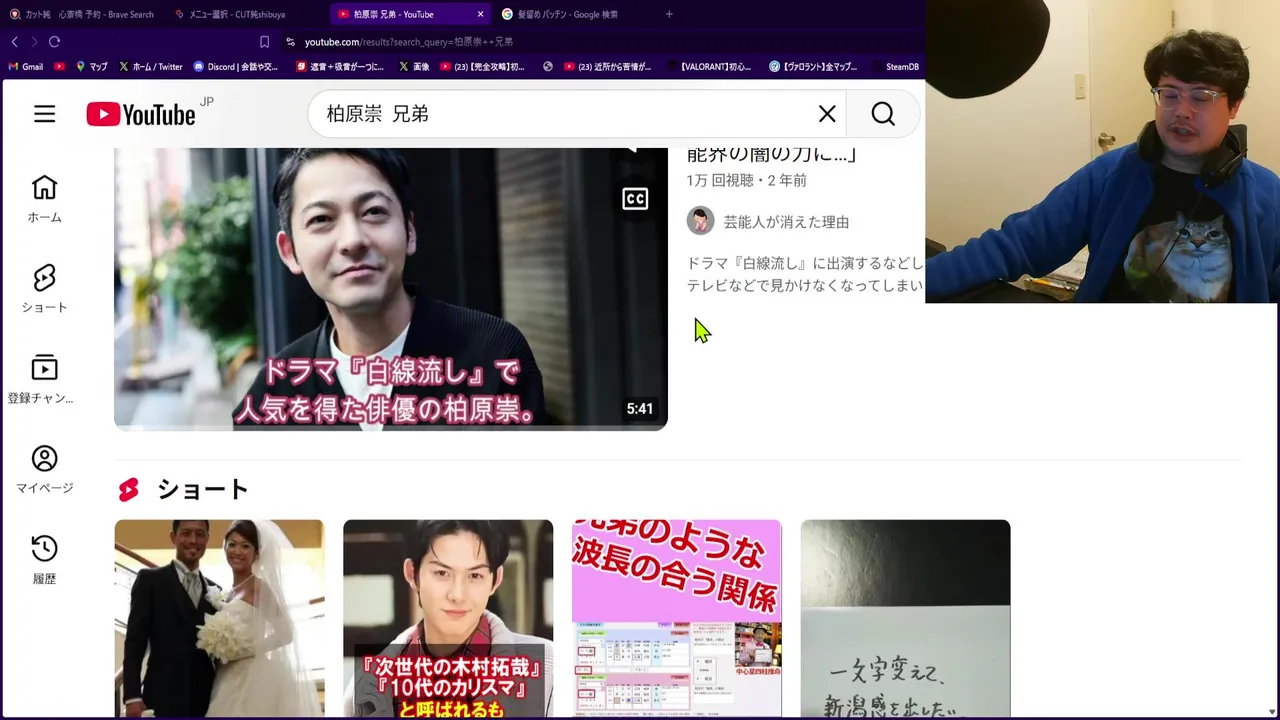Open the 芸能人が消えた理由 channel name

click(786, 222)
